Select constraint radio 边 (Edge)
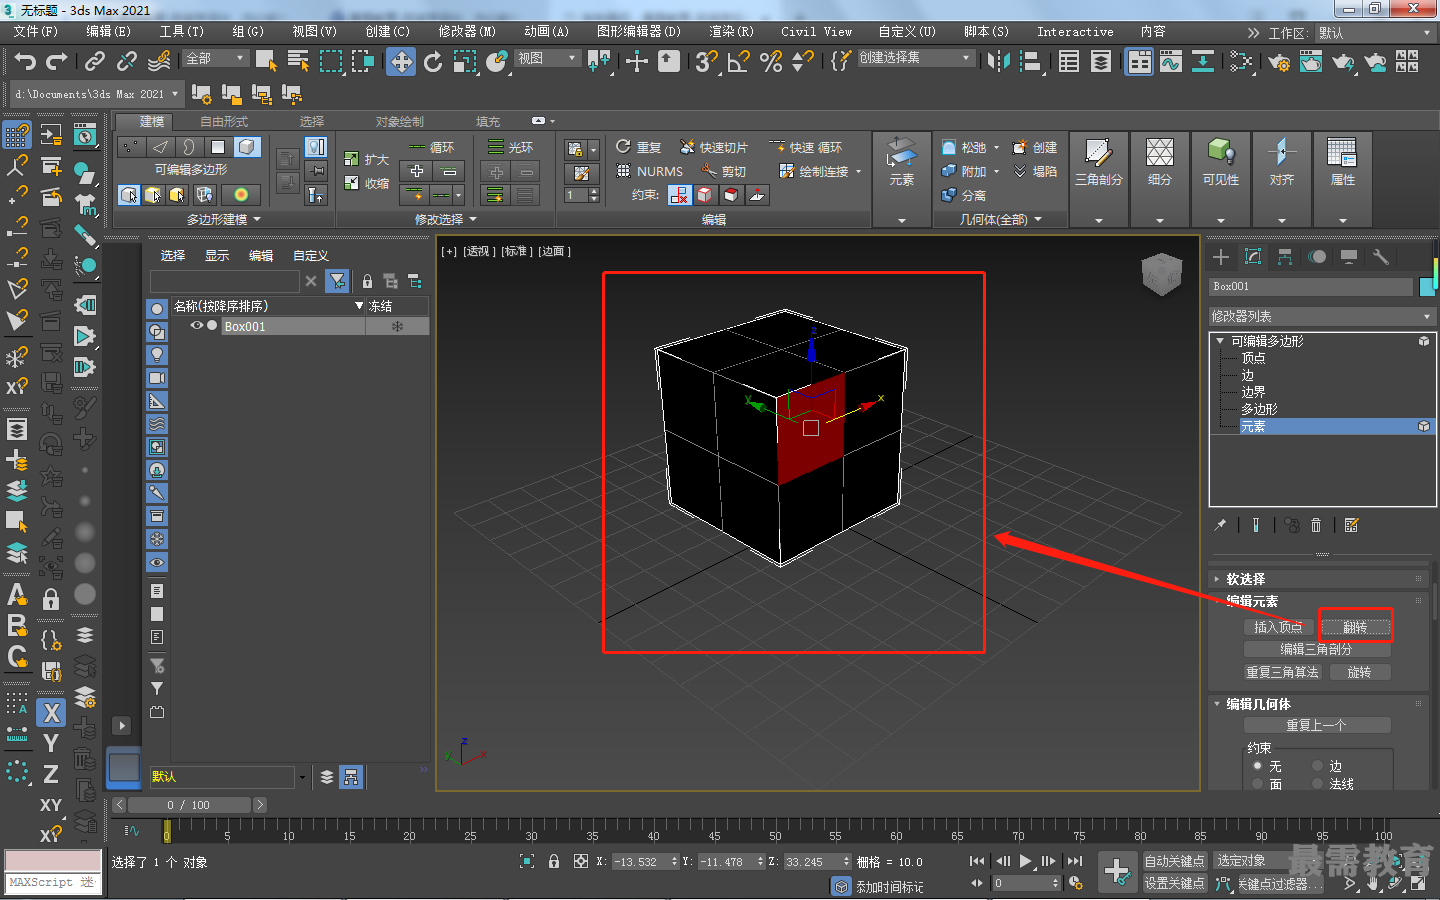The image size is (1440, 900). pos(1317,766)
